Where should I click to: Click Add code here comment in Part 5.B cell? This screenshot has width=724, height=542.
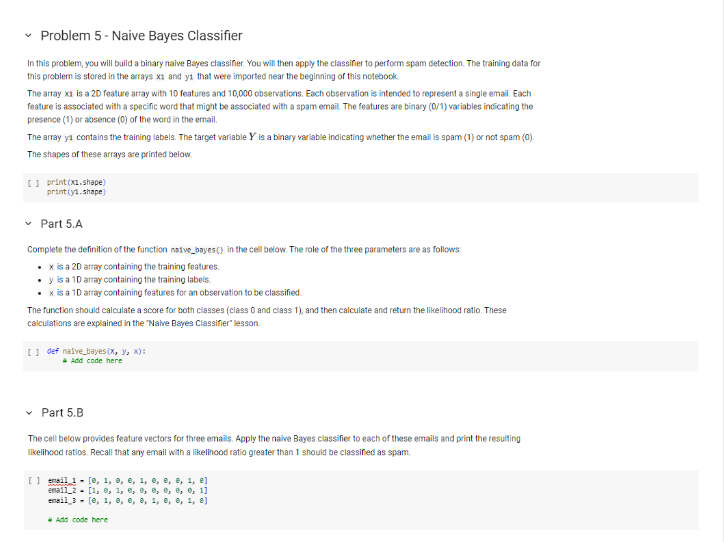pyautogui.click(x=78, y=520)
